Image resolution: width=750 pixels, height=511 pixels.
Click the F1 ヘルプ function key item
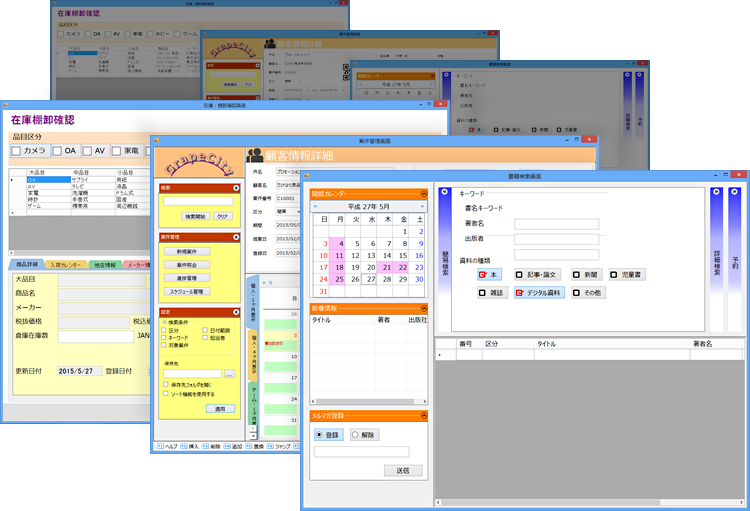click(x=168, y=446)
